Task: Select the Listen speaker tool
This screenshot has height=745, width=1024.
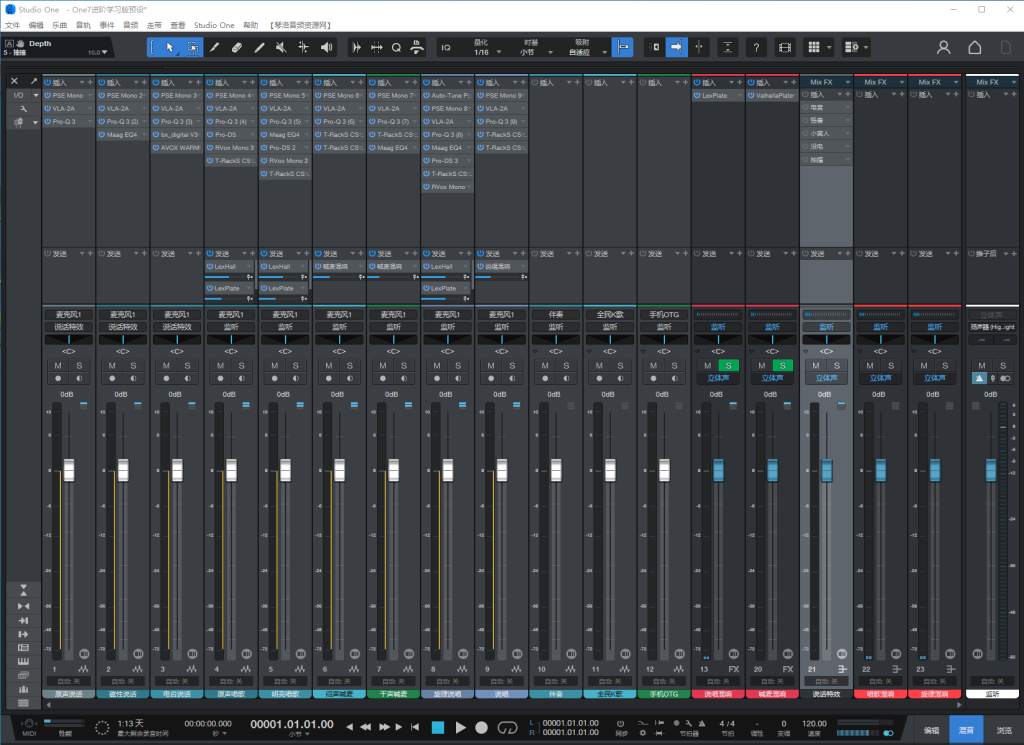Action: tap(326, 47)
